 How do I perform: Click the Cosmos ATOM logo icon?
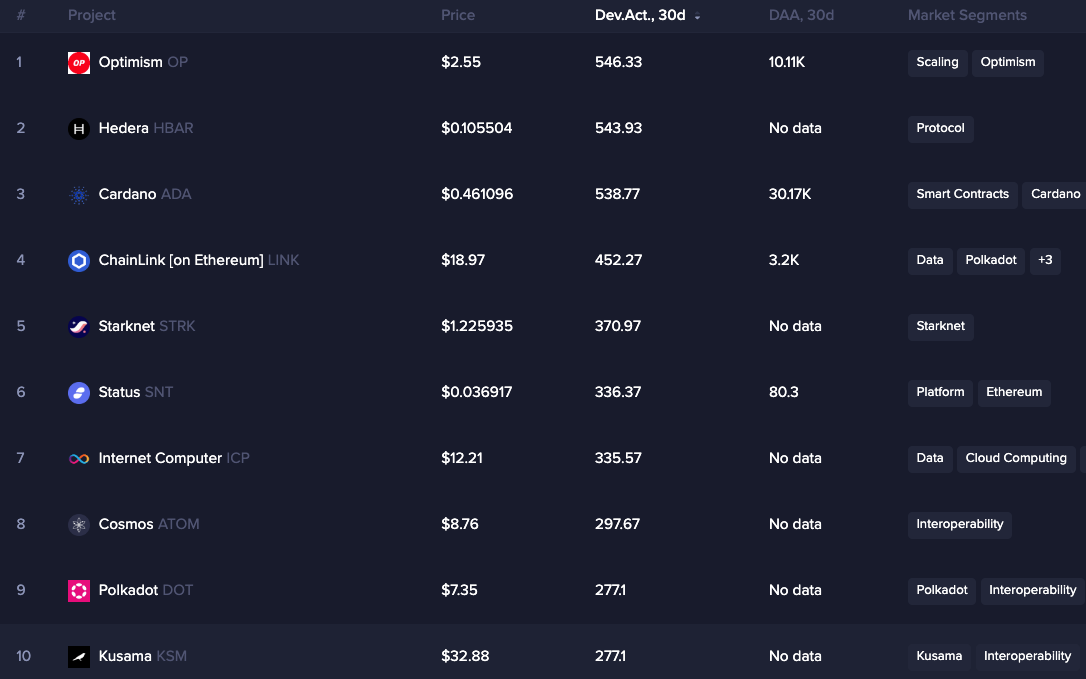point(79,524)
